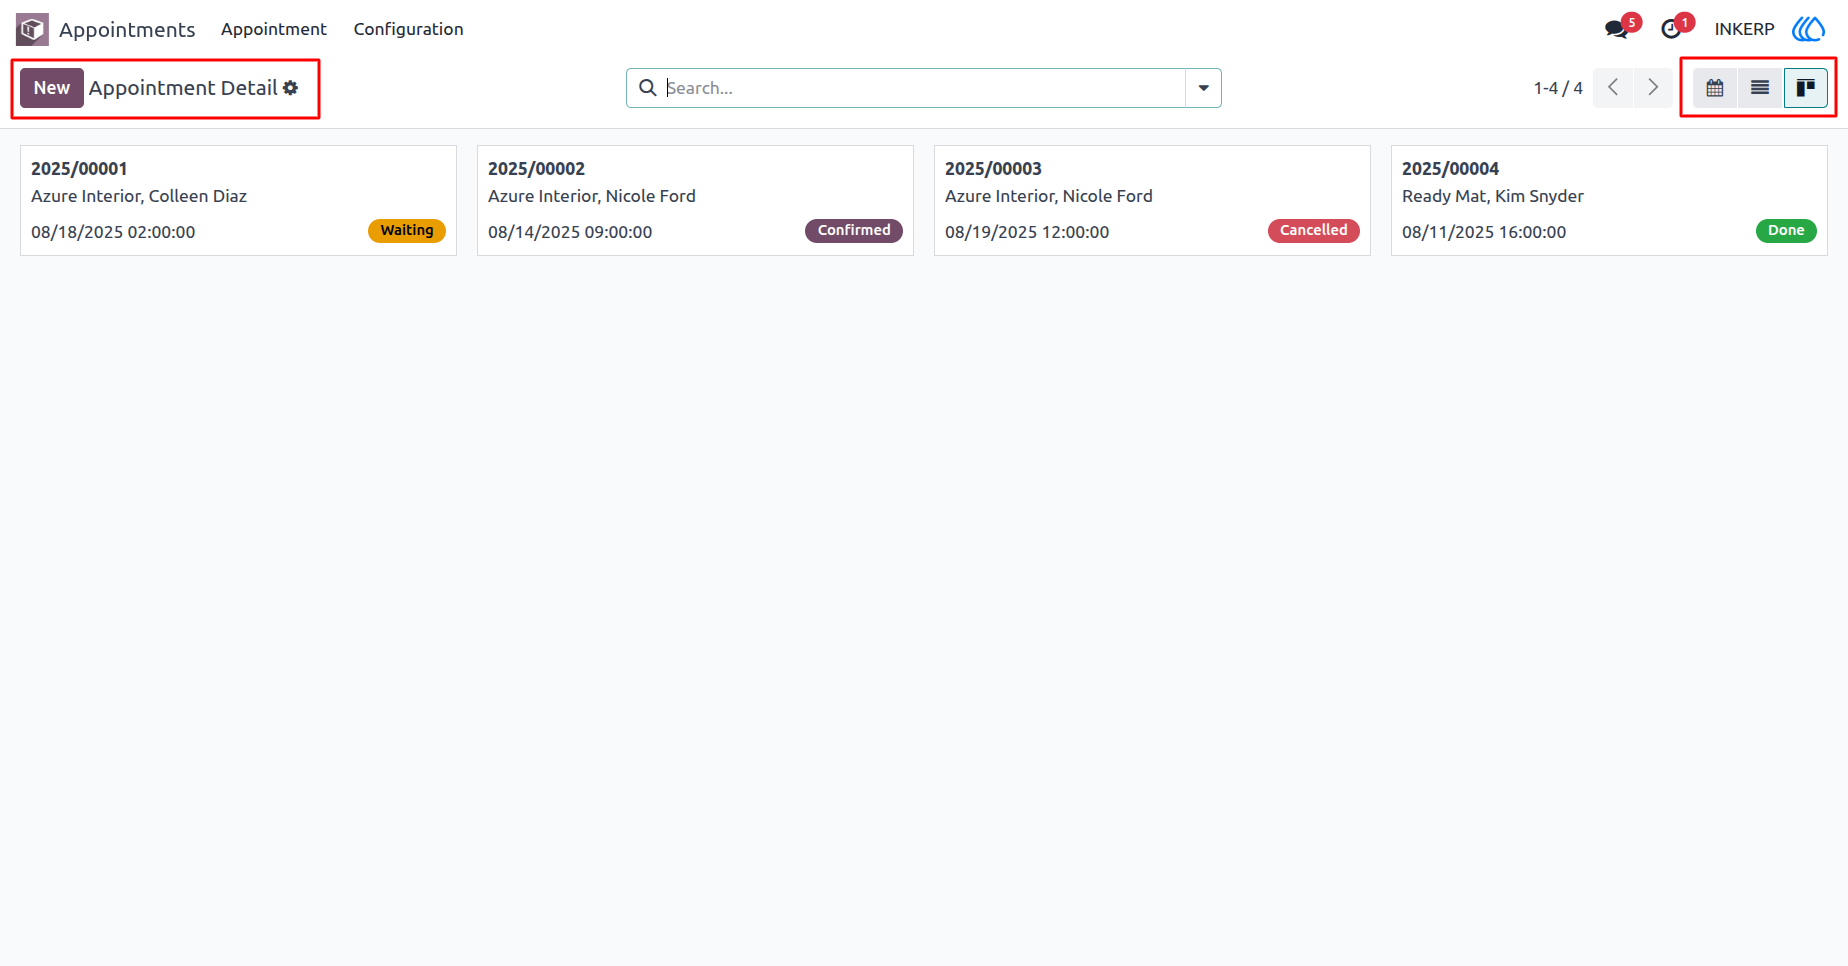Click the Appointment Detail breadcrumb title
Screen dimensions: 1848x966
pos(183,88)
